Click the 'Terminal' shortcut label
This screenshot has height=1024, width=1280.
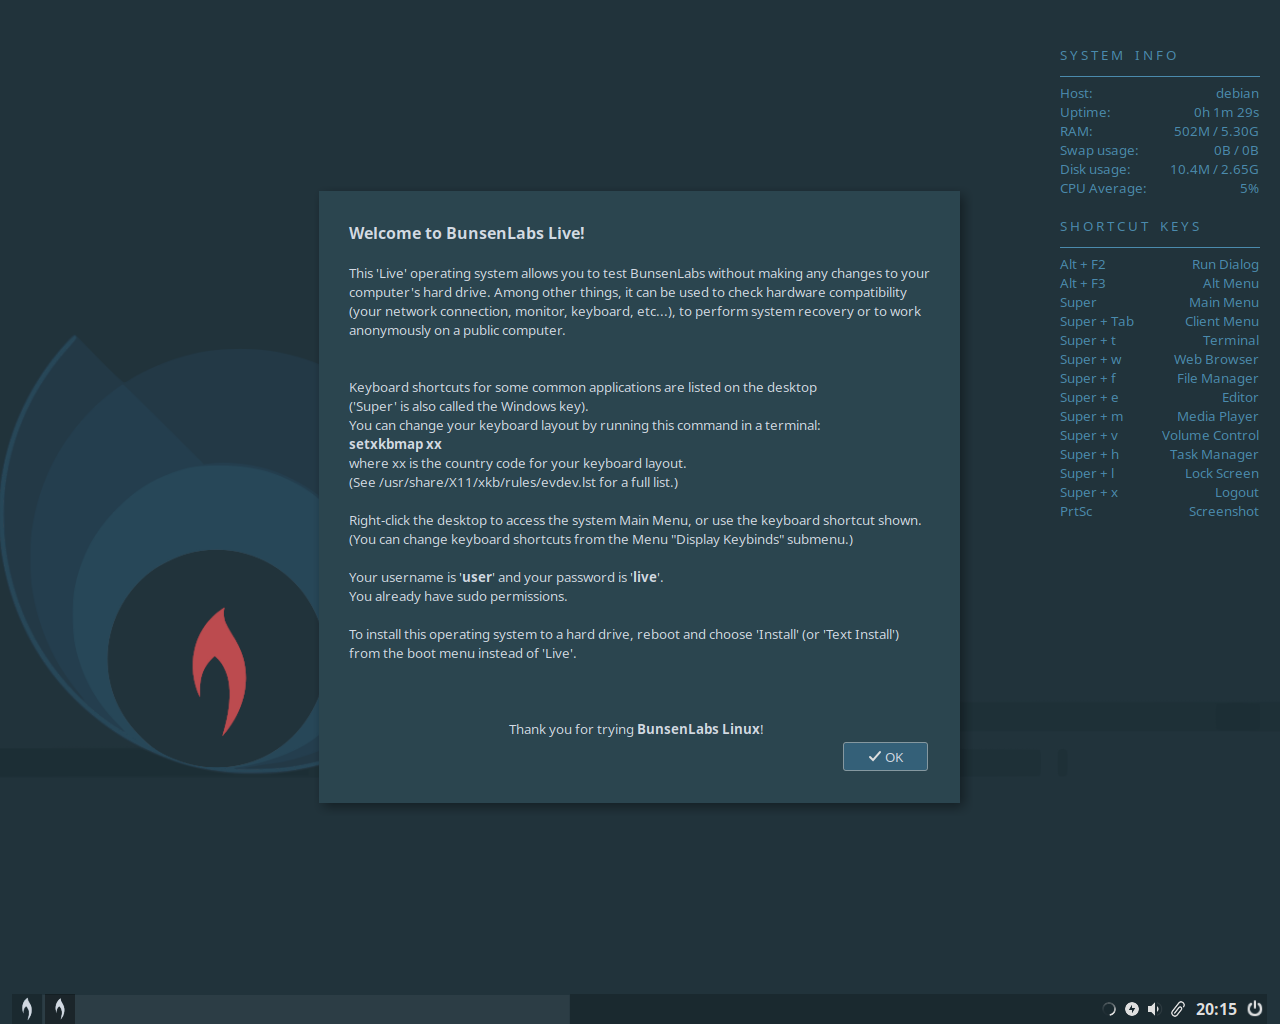tap(1231, 341)
